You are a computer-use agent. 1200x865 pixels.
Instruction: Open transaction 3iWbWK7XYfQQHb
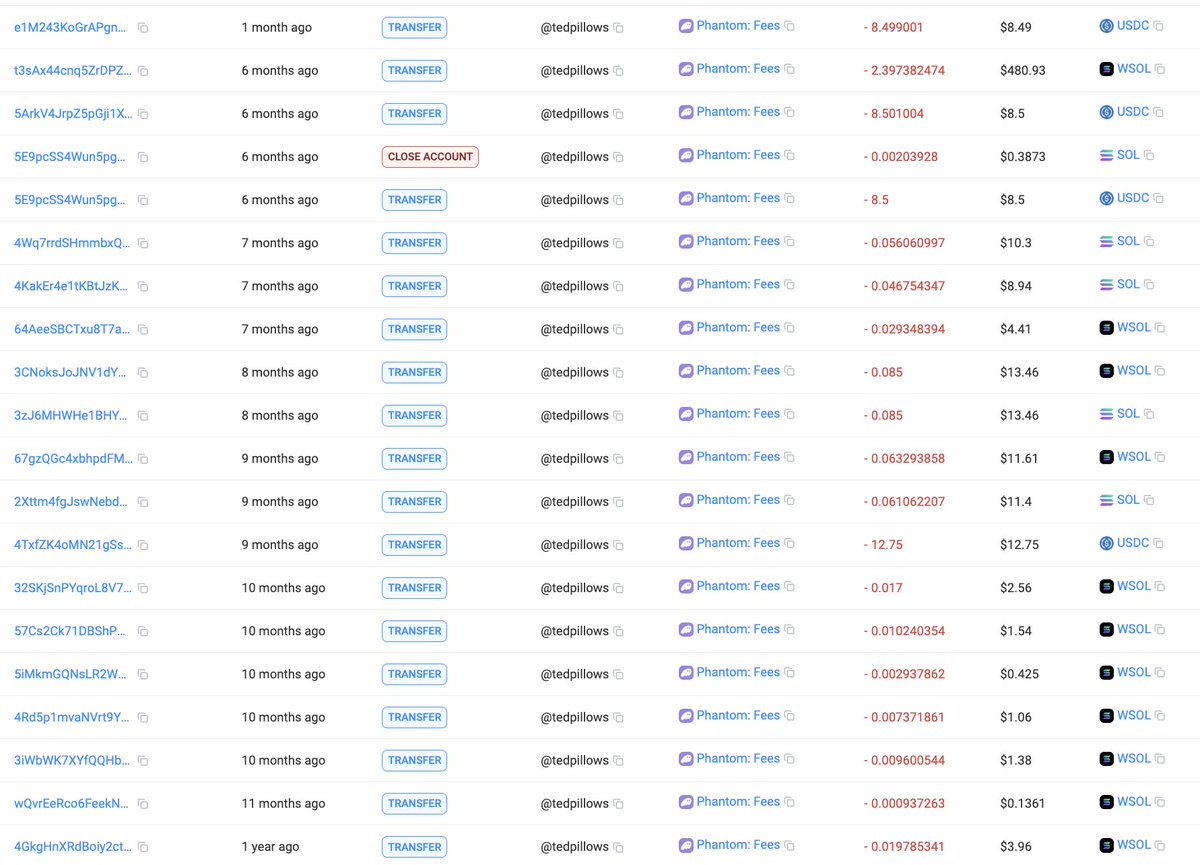pyautogui.click(x=72, y=760)
